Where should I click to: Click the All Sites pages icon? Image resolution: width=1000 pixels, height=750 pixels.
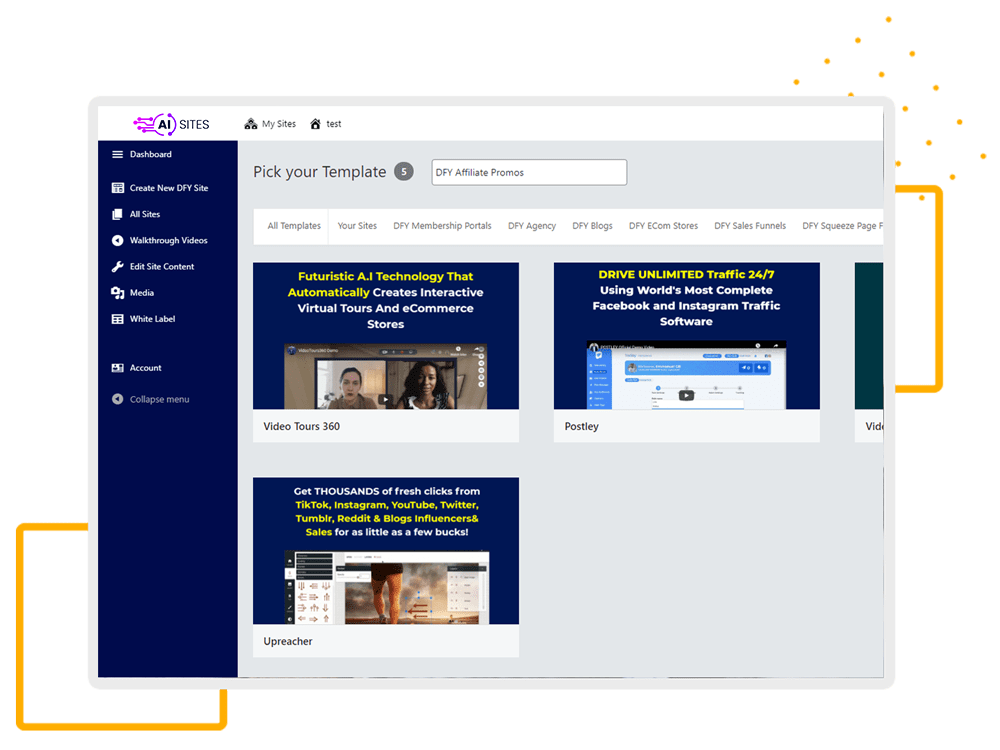pos(117,214)
